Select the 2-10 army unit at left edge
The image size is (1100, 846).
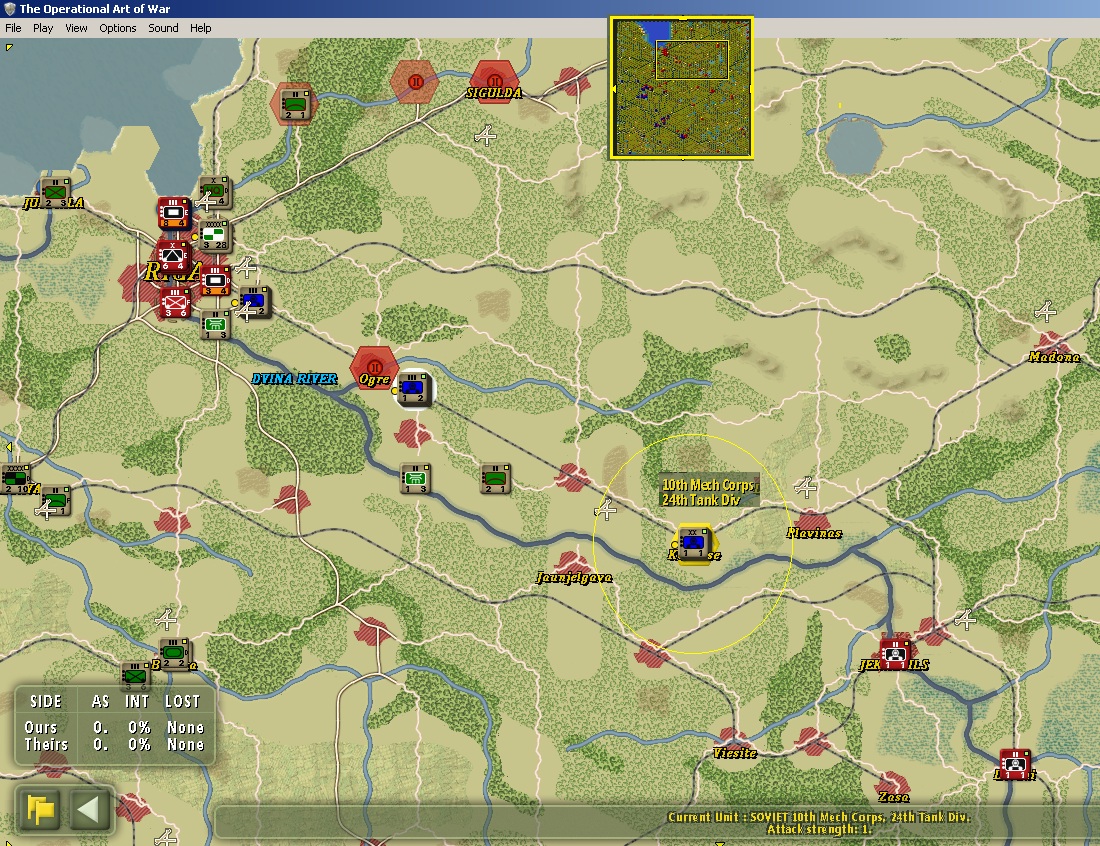[15, 479]
